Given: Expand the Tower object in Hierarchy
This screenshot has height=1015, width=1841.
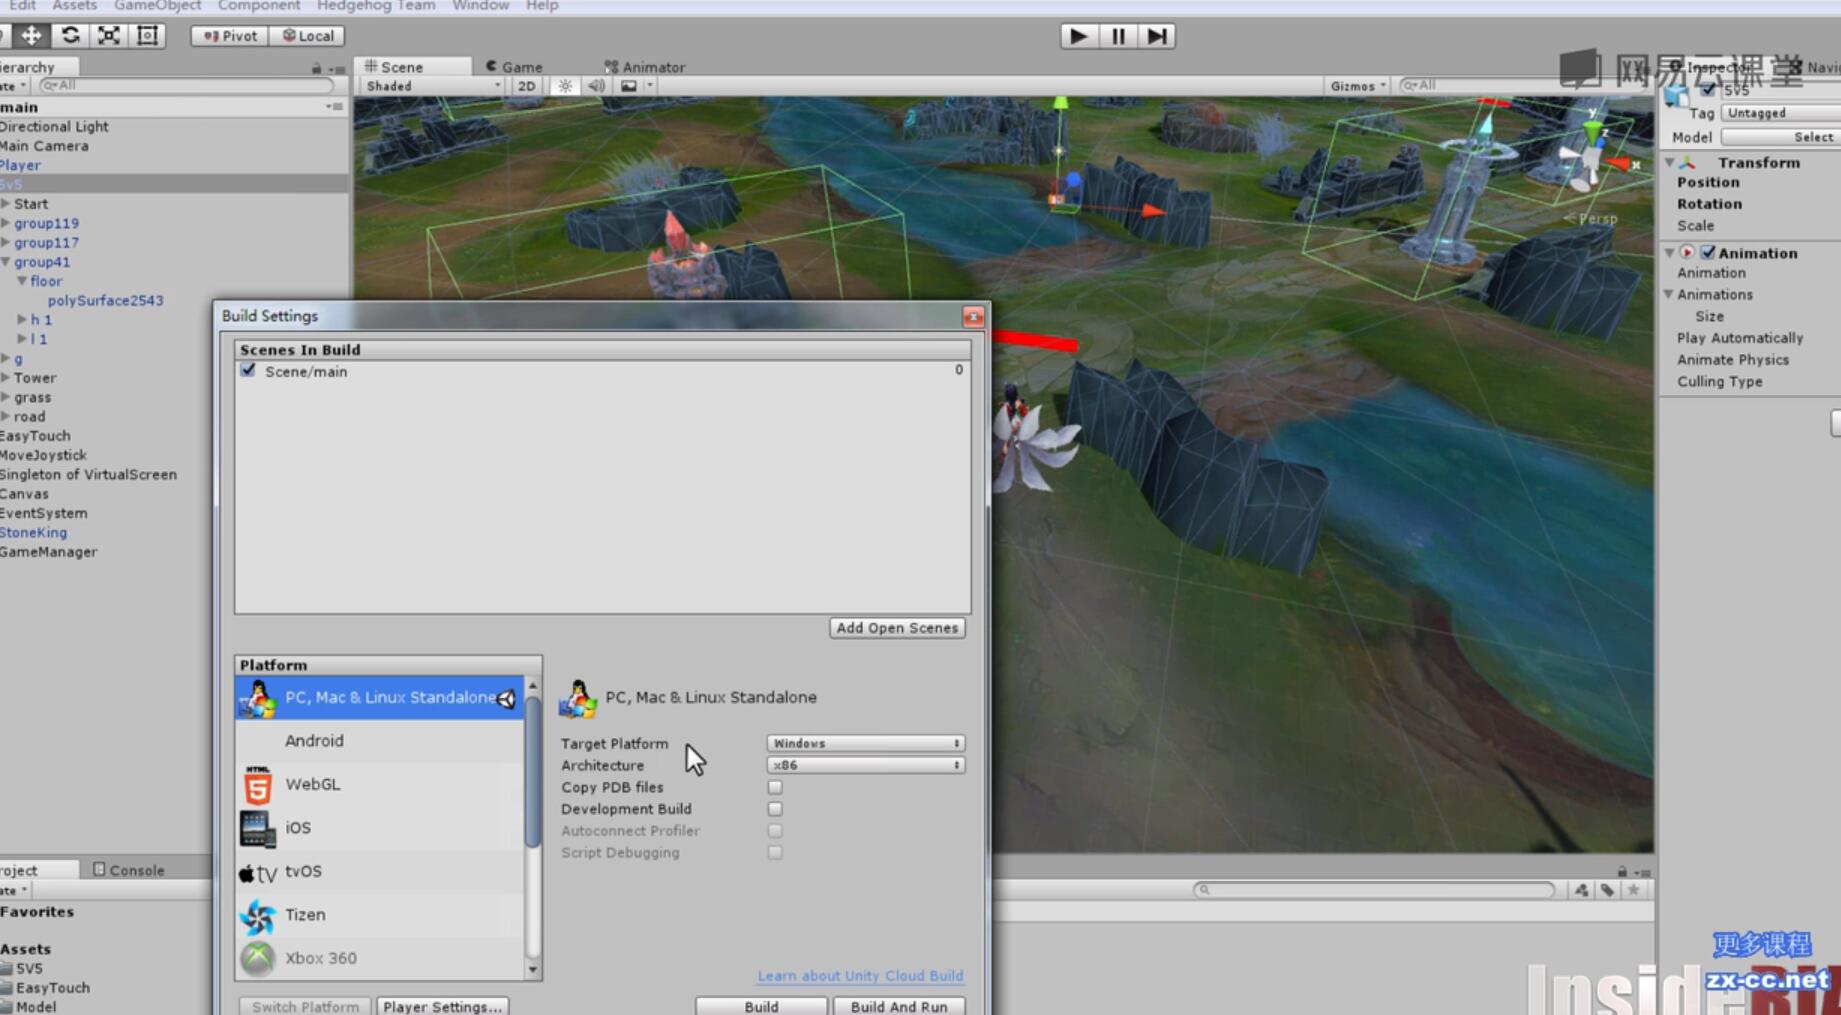Looking at the screenshot, I should (x=6, y=378).
